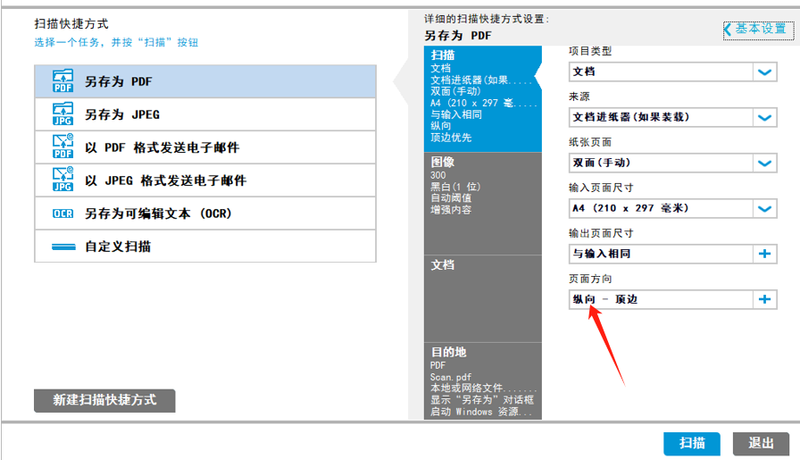Expand the 来源 dropdown list
800x460 pixels.
tap(765, 117)
